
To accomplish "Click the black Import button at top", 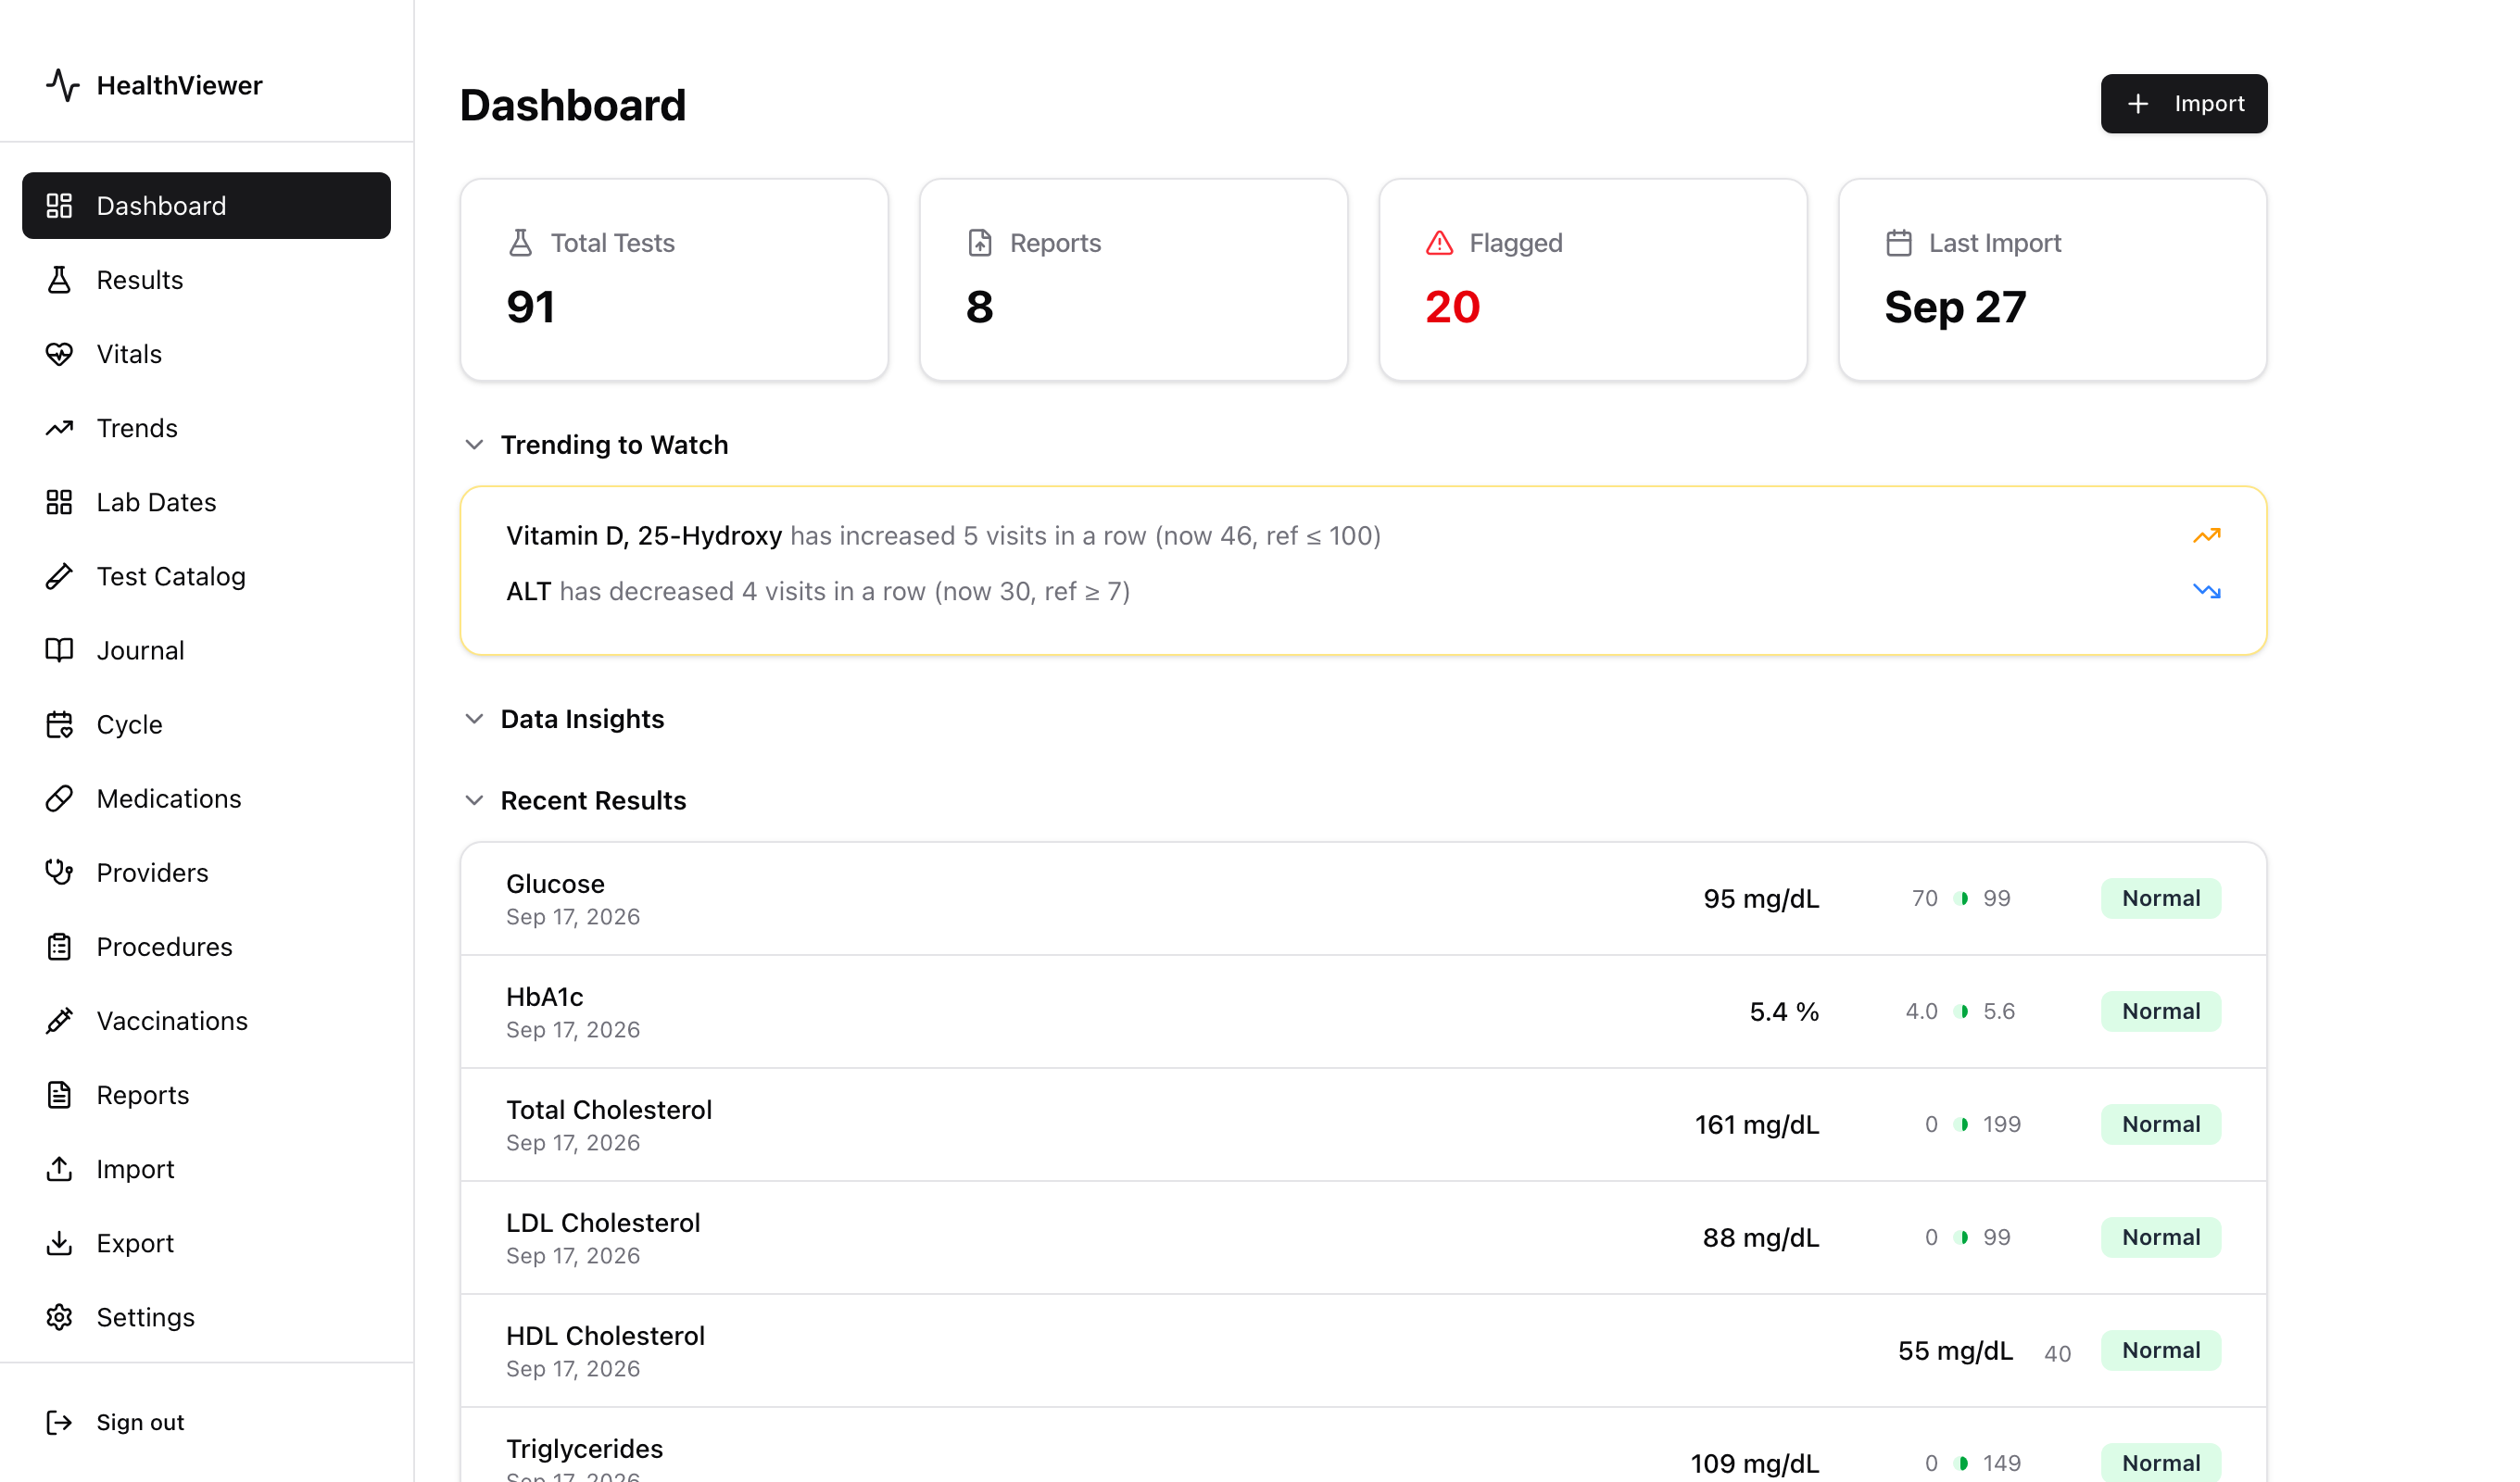I will pos(2184,103).
